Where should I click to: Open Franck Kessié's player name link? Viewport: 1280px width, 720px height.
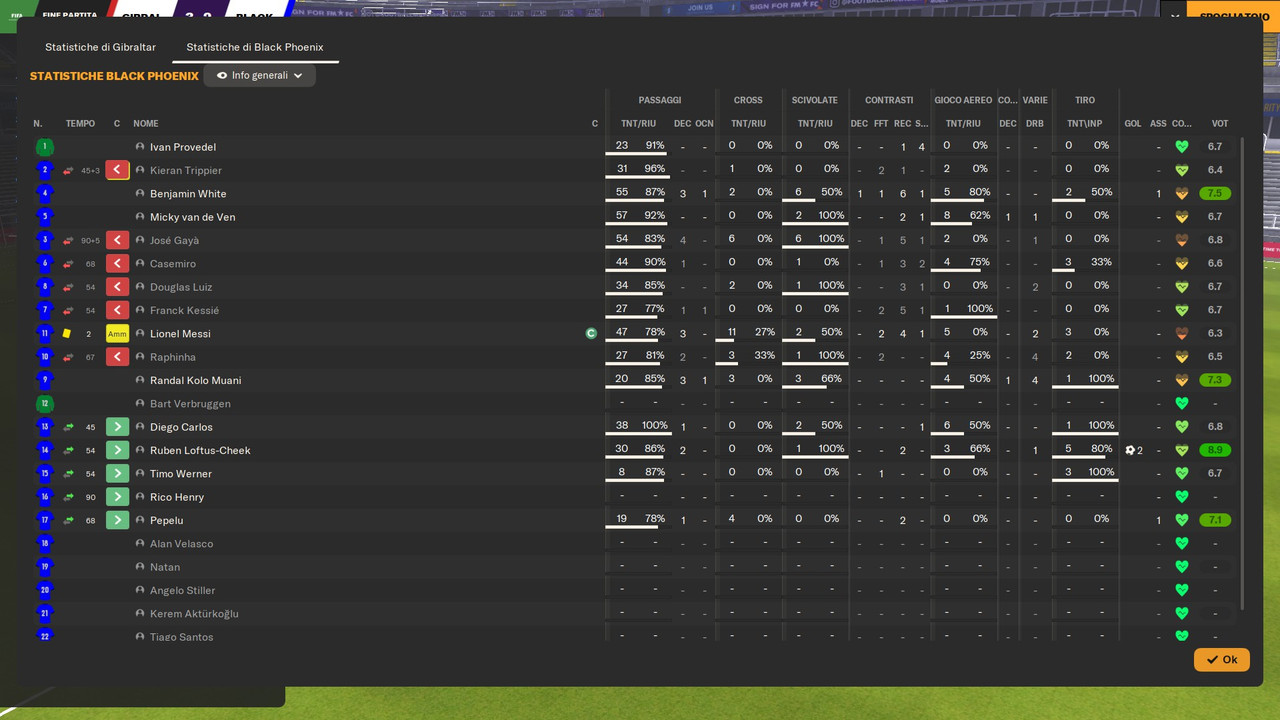coord(184,310)
